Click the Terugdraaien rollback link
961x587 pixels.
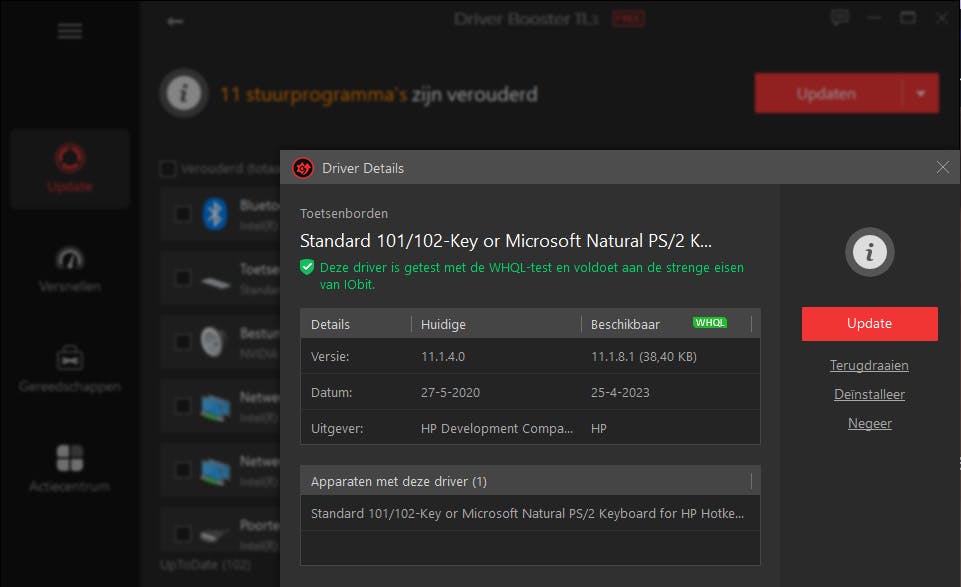tap(869, 366)
